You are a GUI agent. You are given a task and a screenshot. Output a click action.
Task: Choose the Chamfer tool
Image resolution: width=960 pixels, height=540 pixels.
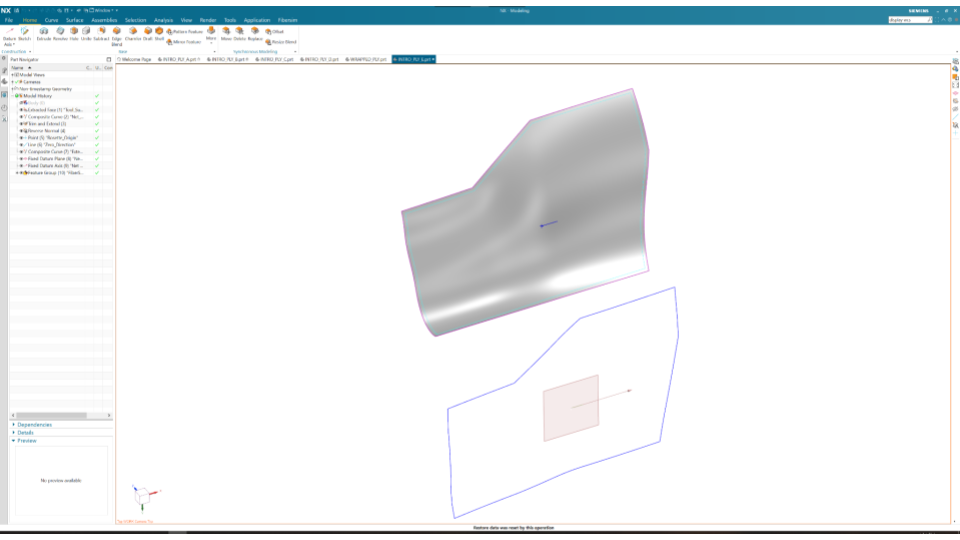(132, 33)
